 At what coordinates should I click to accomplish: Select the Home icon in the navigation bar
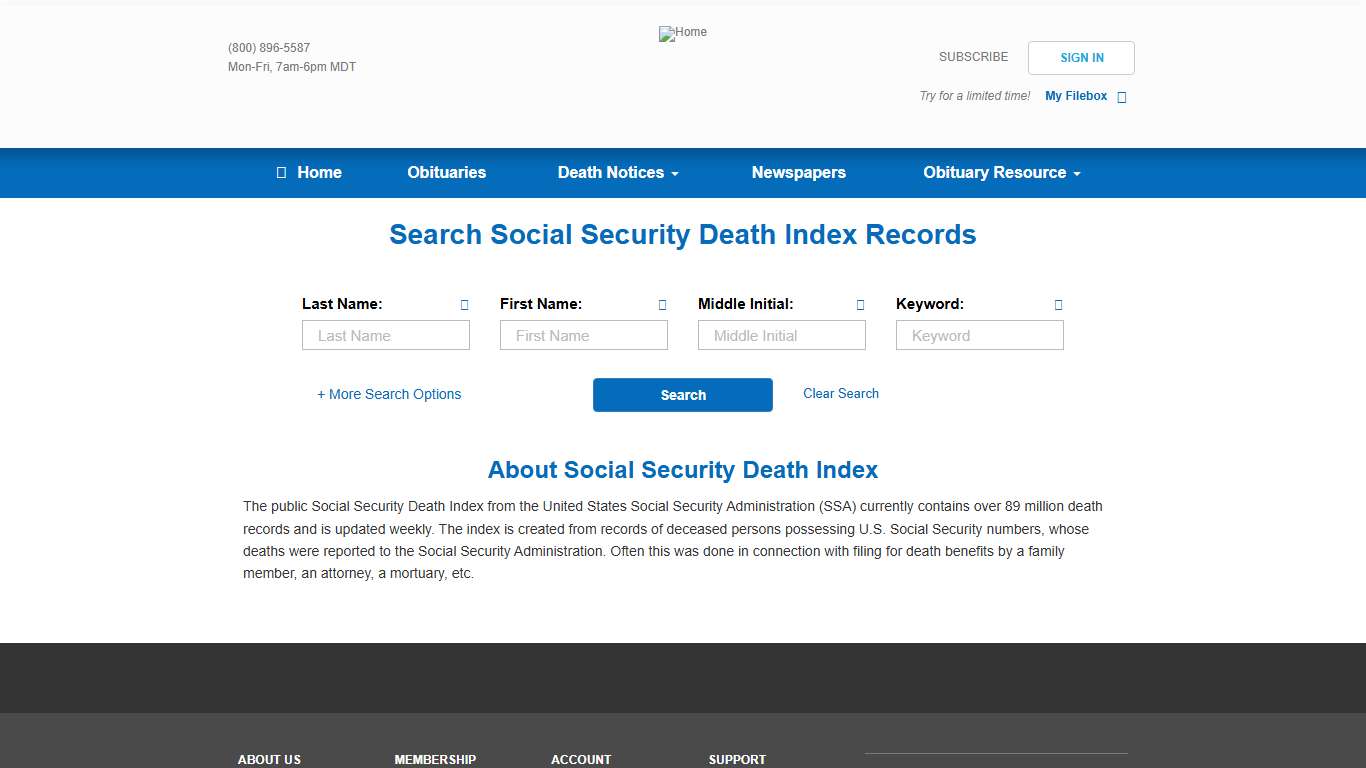(281, 172)
